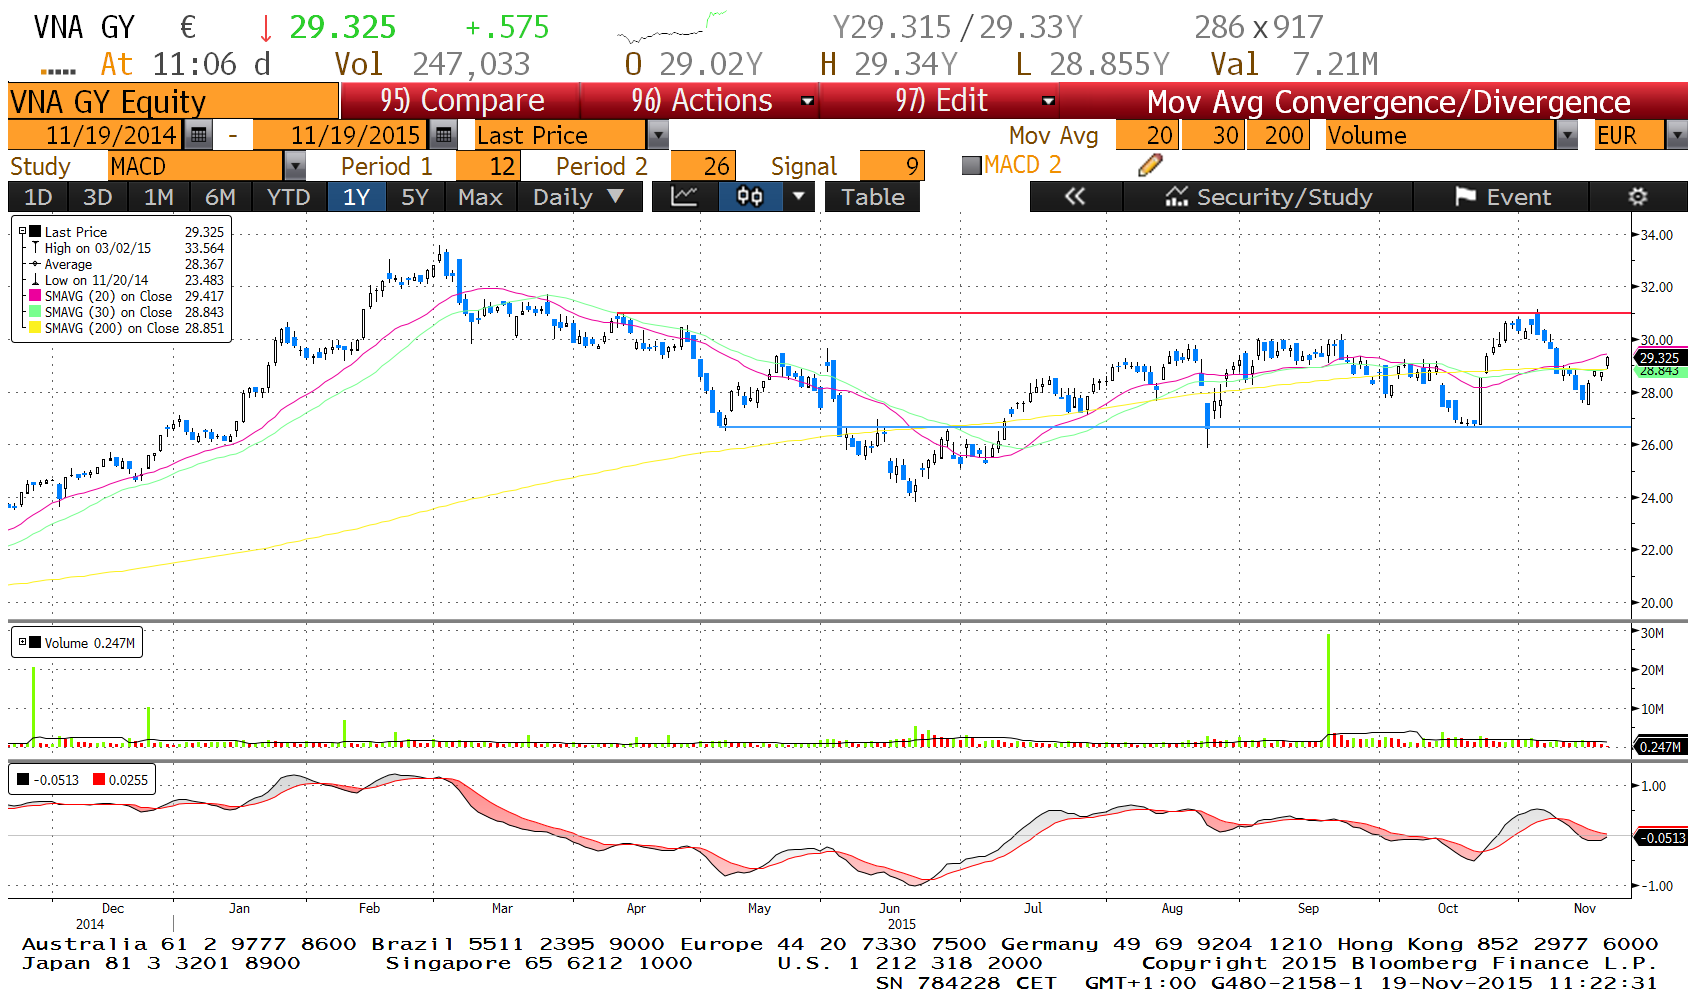Expand chart type dropdown arrow
1696x1001 pixels.
[797, 197]
